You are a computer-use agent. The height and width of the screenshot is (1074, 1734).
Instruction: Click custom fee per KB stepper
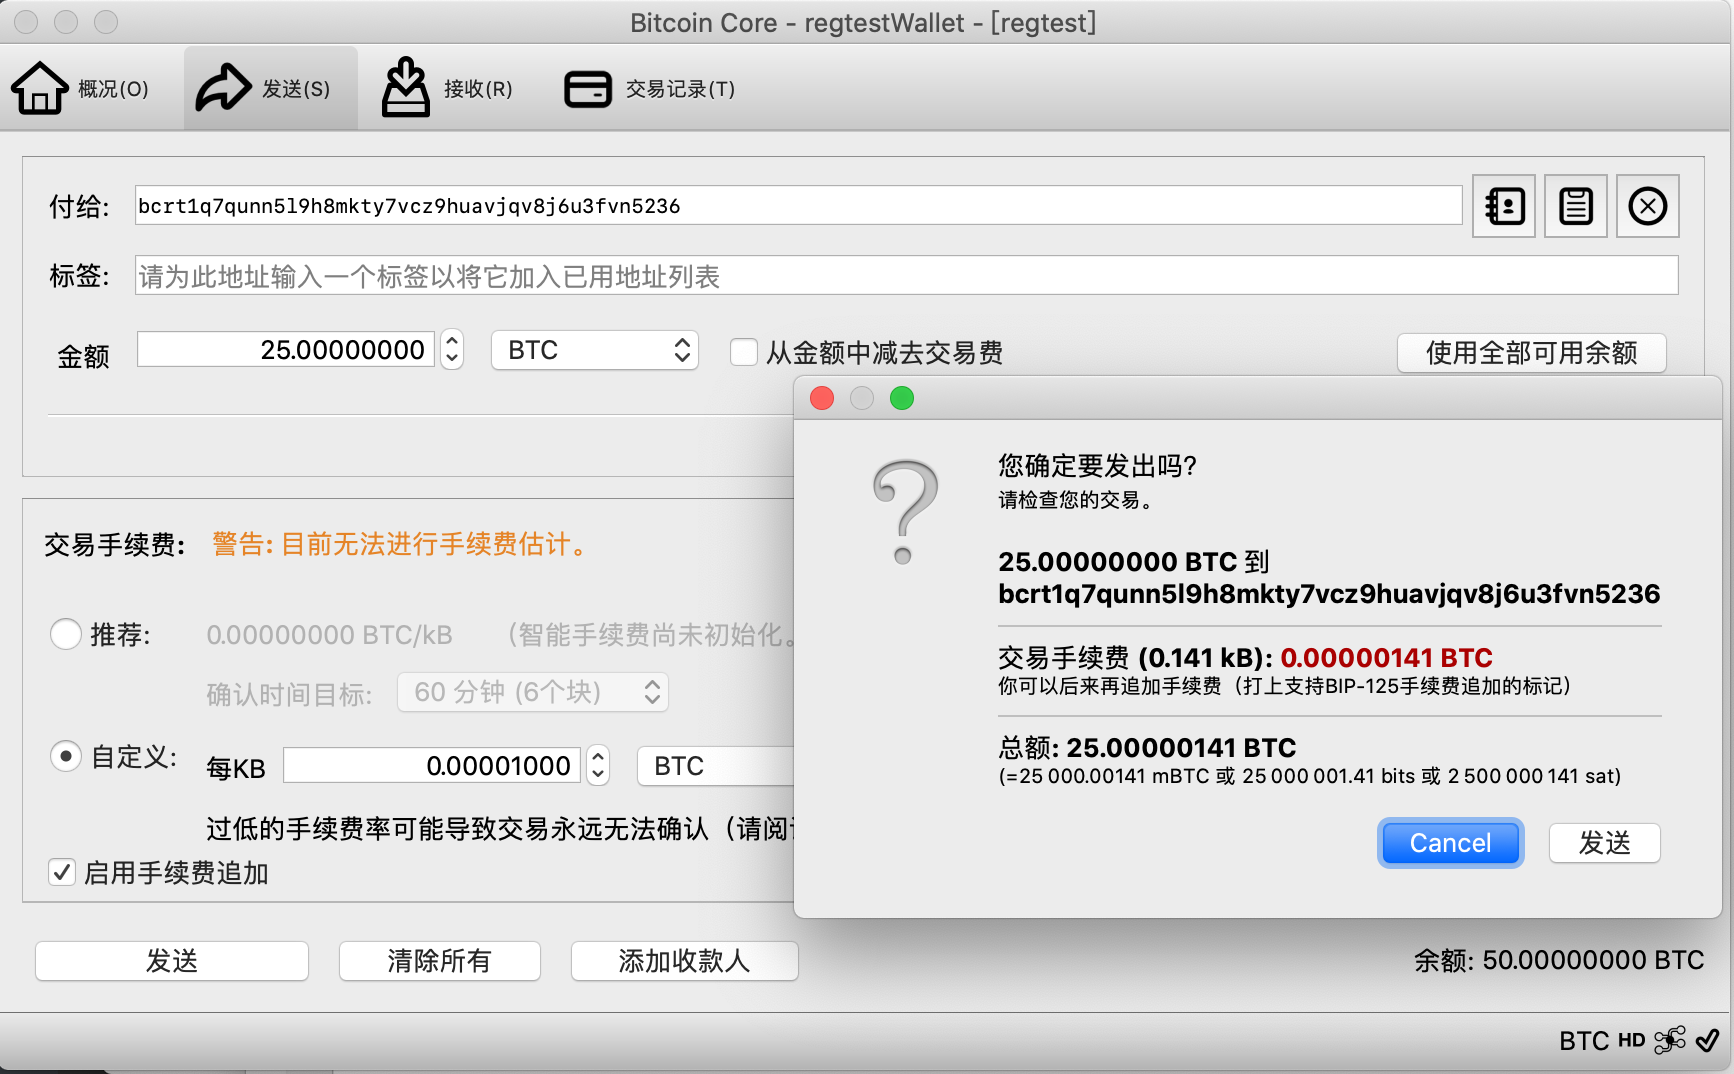click(x=598, y=766)
